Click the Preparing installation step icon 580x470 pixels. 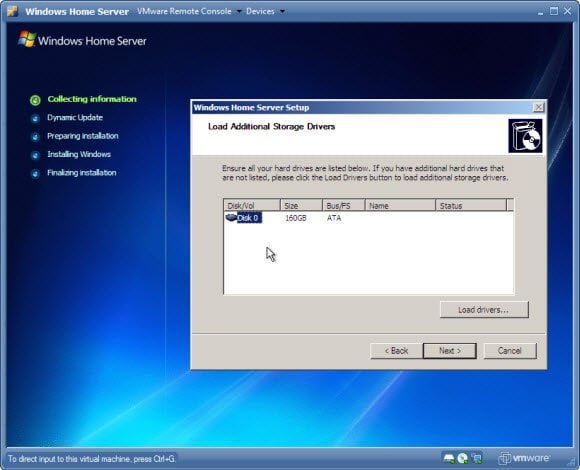coord(35,137)
